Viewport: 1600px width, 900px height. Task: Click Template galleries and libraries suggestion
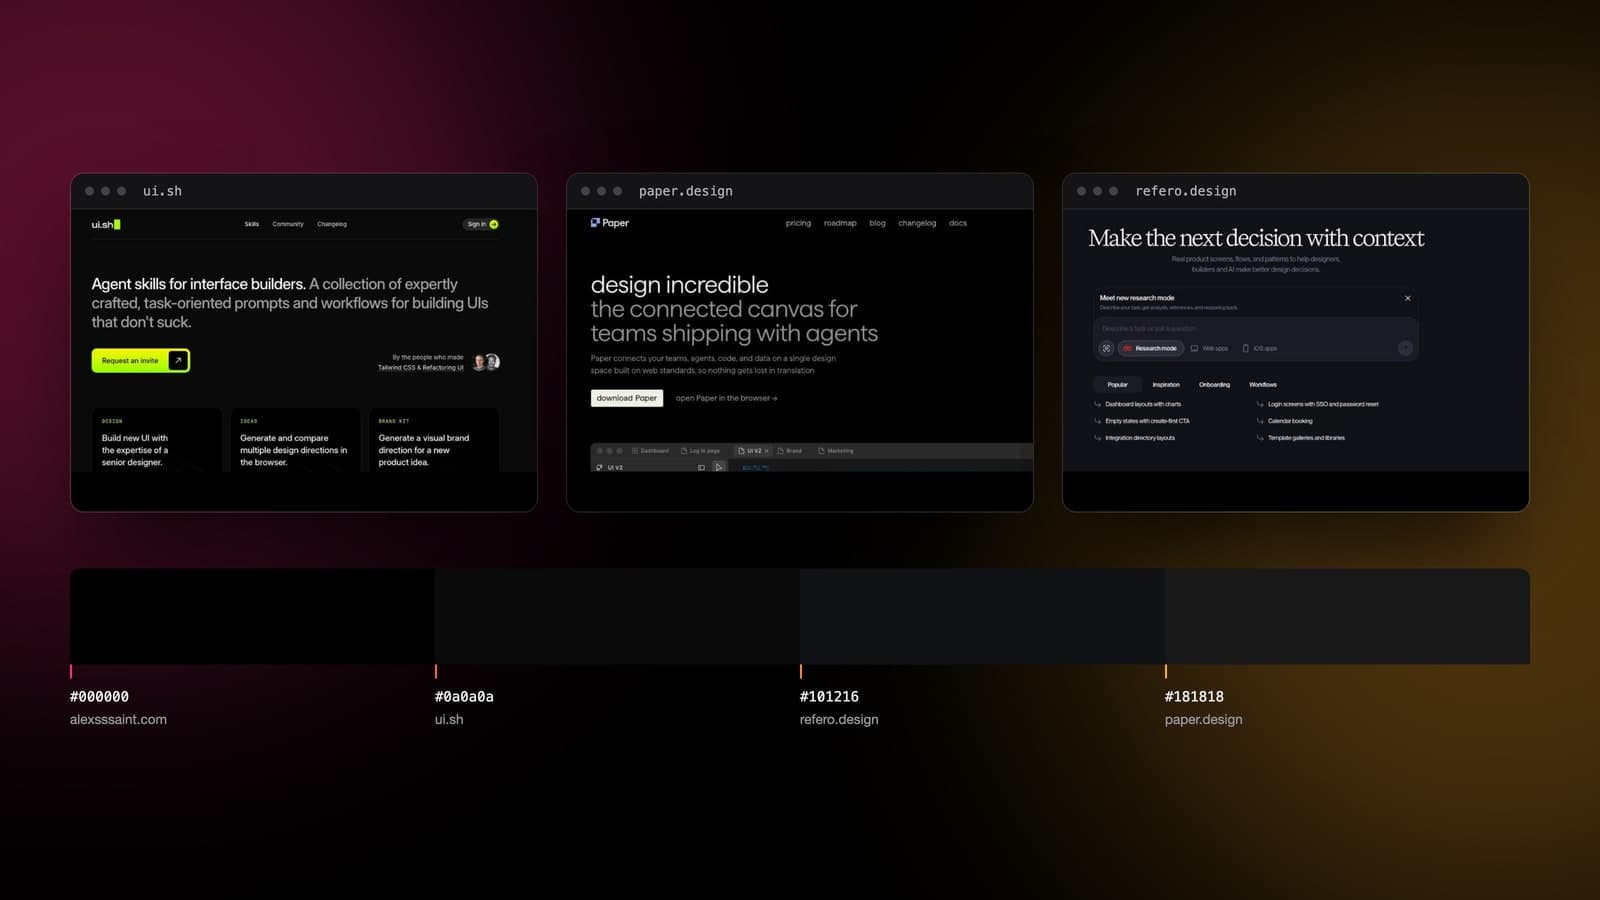click(1301, 438)
